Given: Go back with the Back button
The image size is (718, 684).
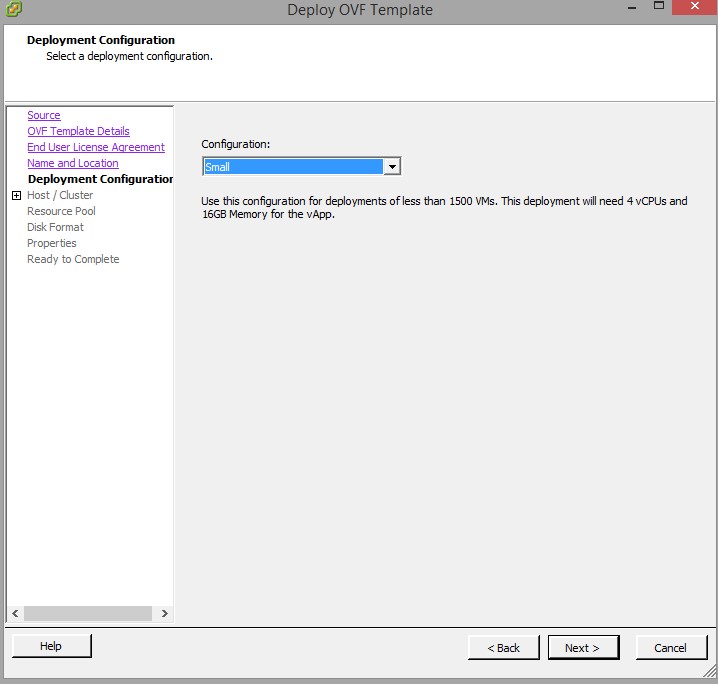Looking at the screenshot, I should [x=503, y=648].
